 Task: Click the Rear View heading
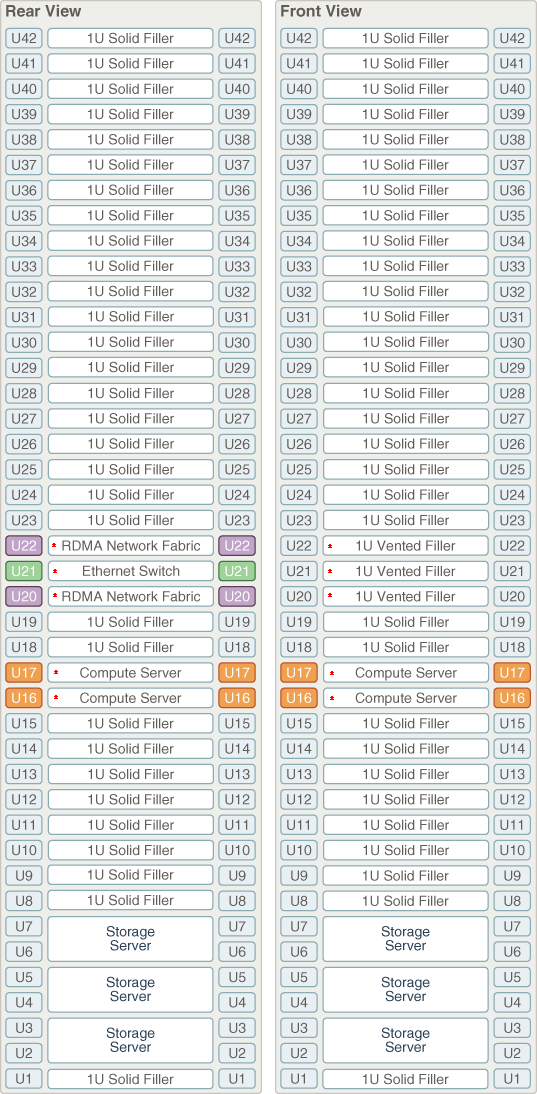point(43,12)
